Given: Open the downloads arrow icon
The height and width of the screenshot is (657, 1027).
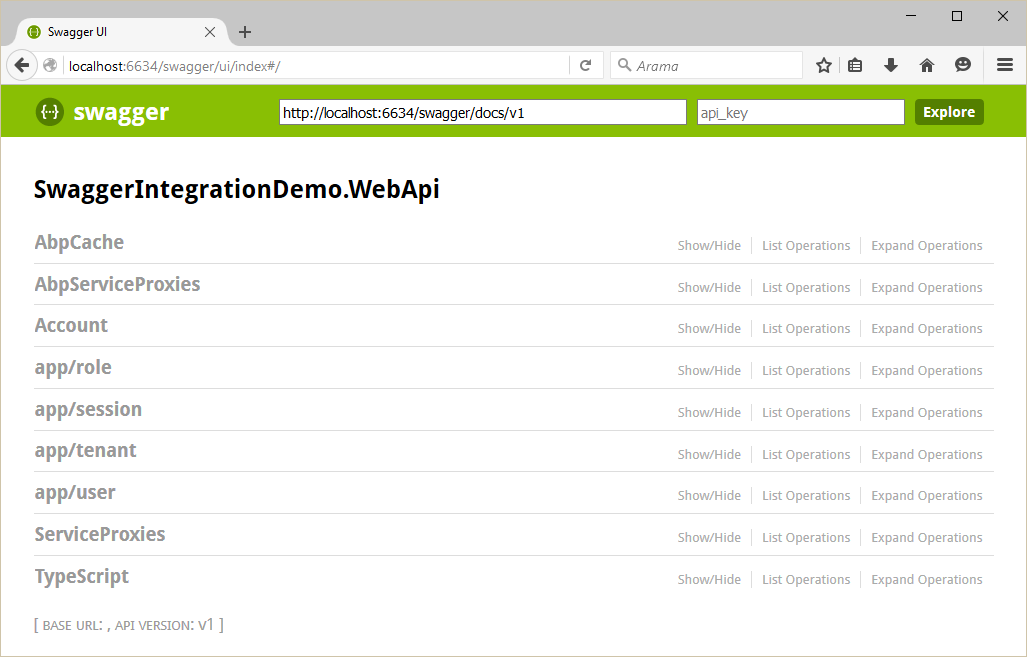Looking at the screenshot, I should 891,65.
